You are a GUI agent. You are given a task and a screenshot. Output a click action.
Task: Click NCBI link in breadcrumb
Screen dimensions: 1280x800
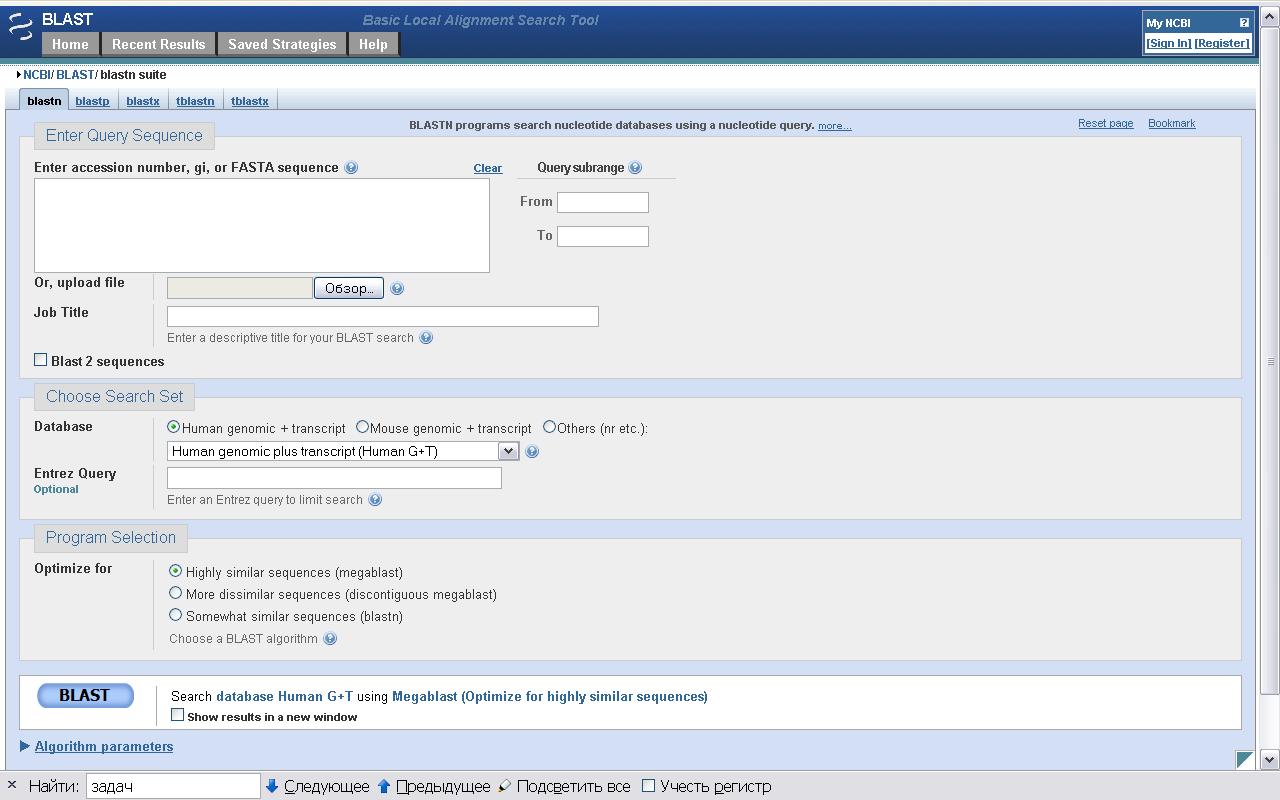pos(37,75)
